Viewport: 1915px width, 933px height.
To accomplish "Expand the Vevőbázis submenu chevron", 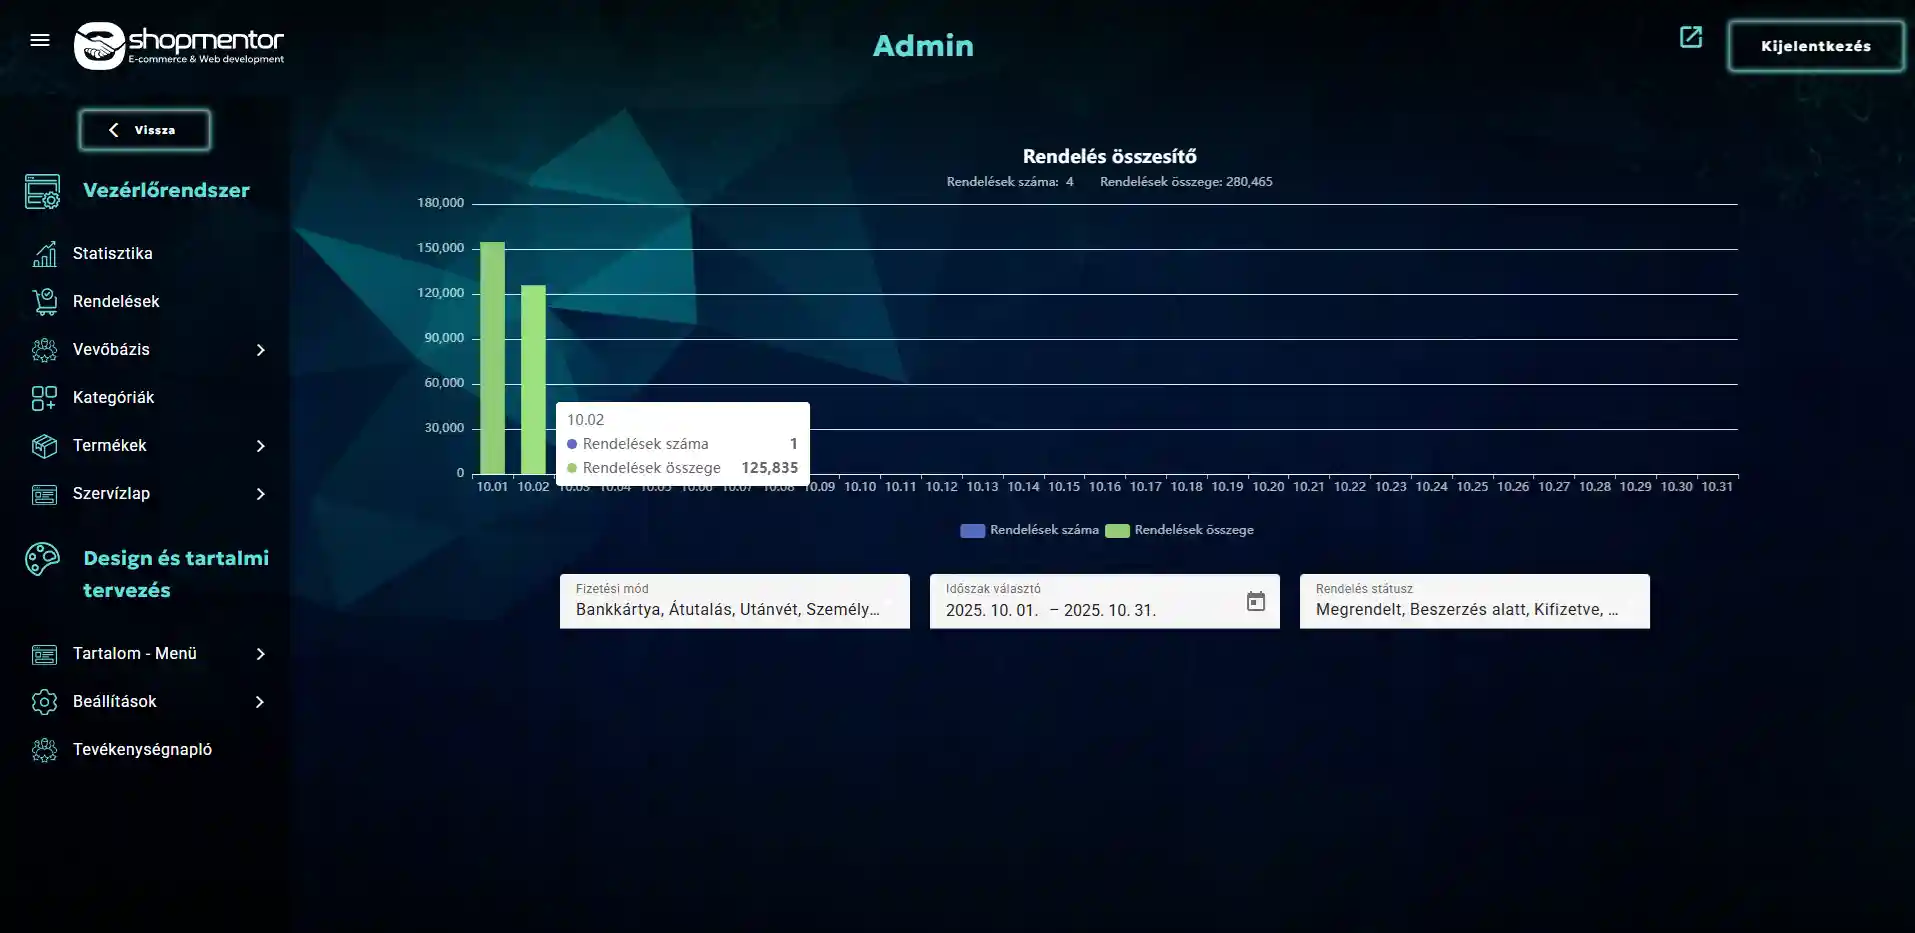I will [x=260, y=350].
